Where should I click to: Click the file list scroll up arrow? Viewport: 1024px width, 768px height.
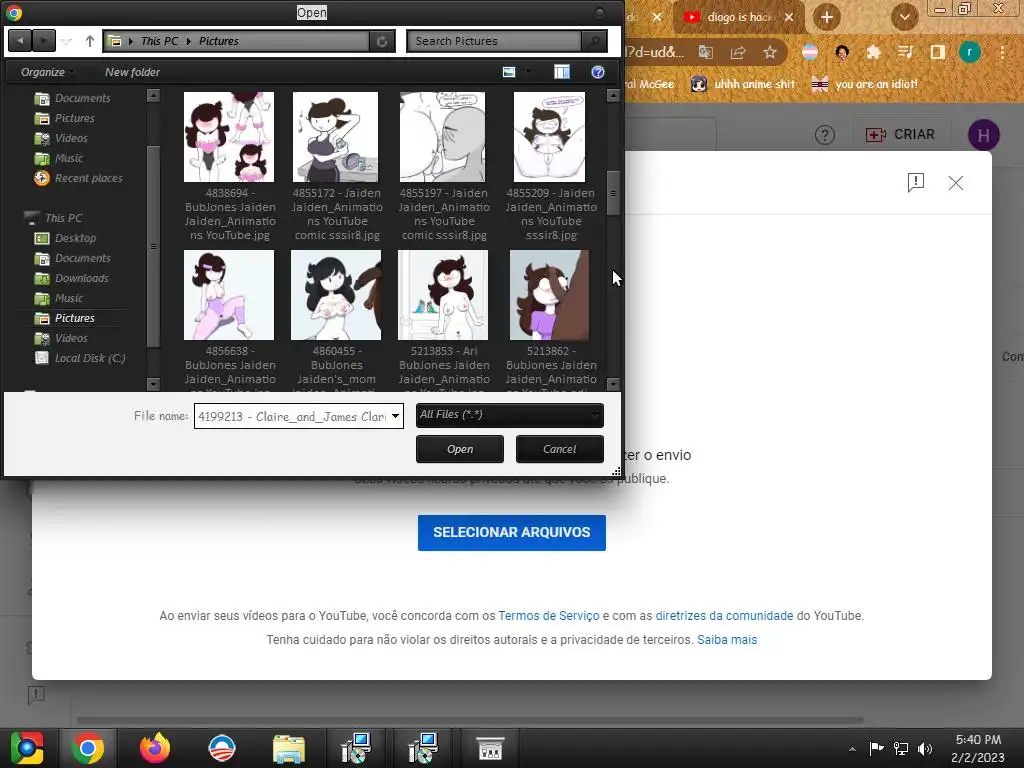pos(613,95)
